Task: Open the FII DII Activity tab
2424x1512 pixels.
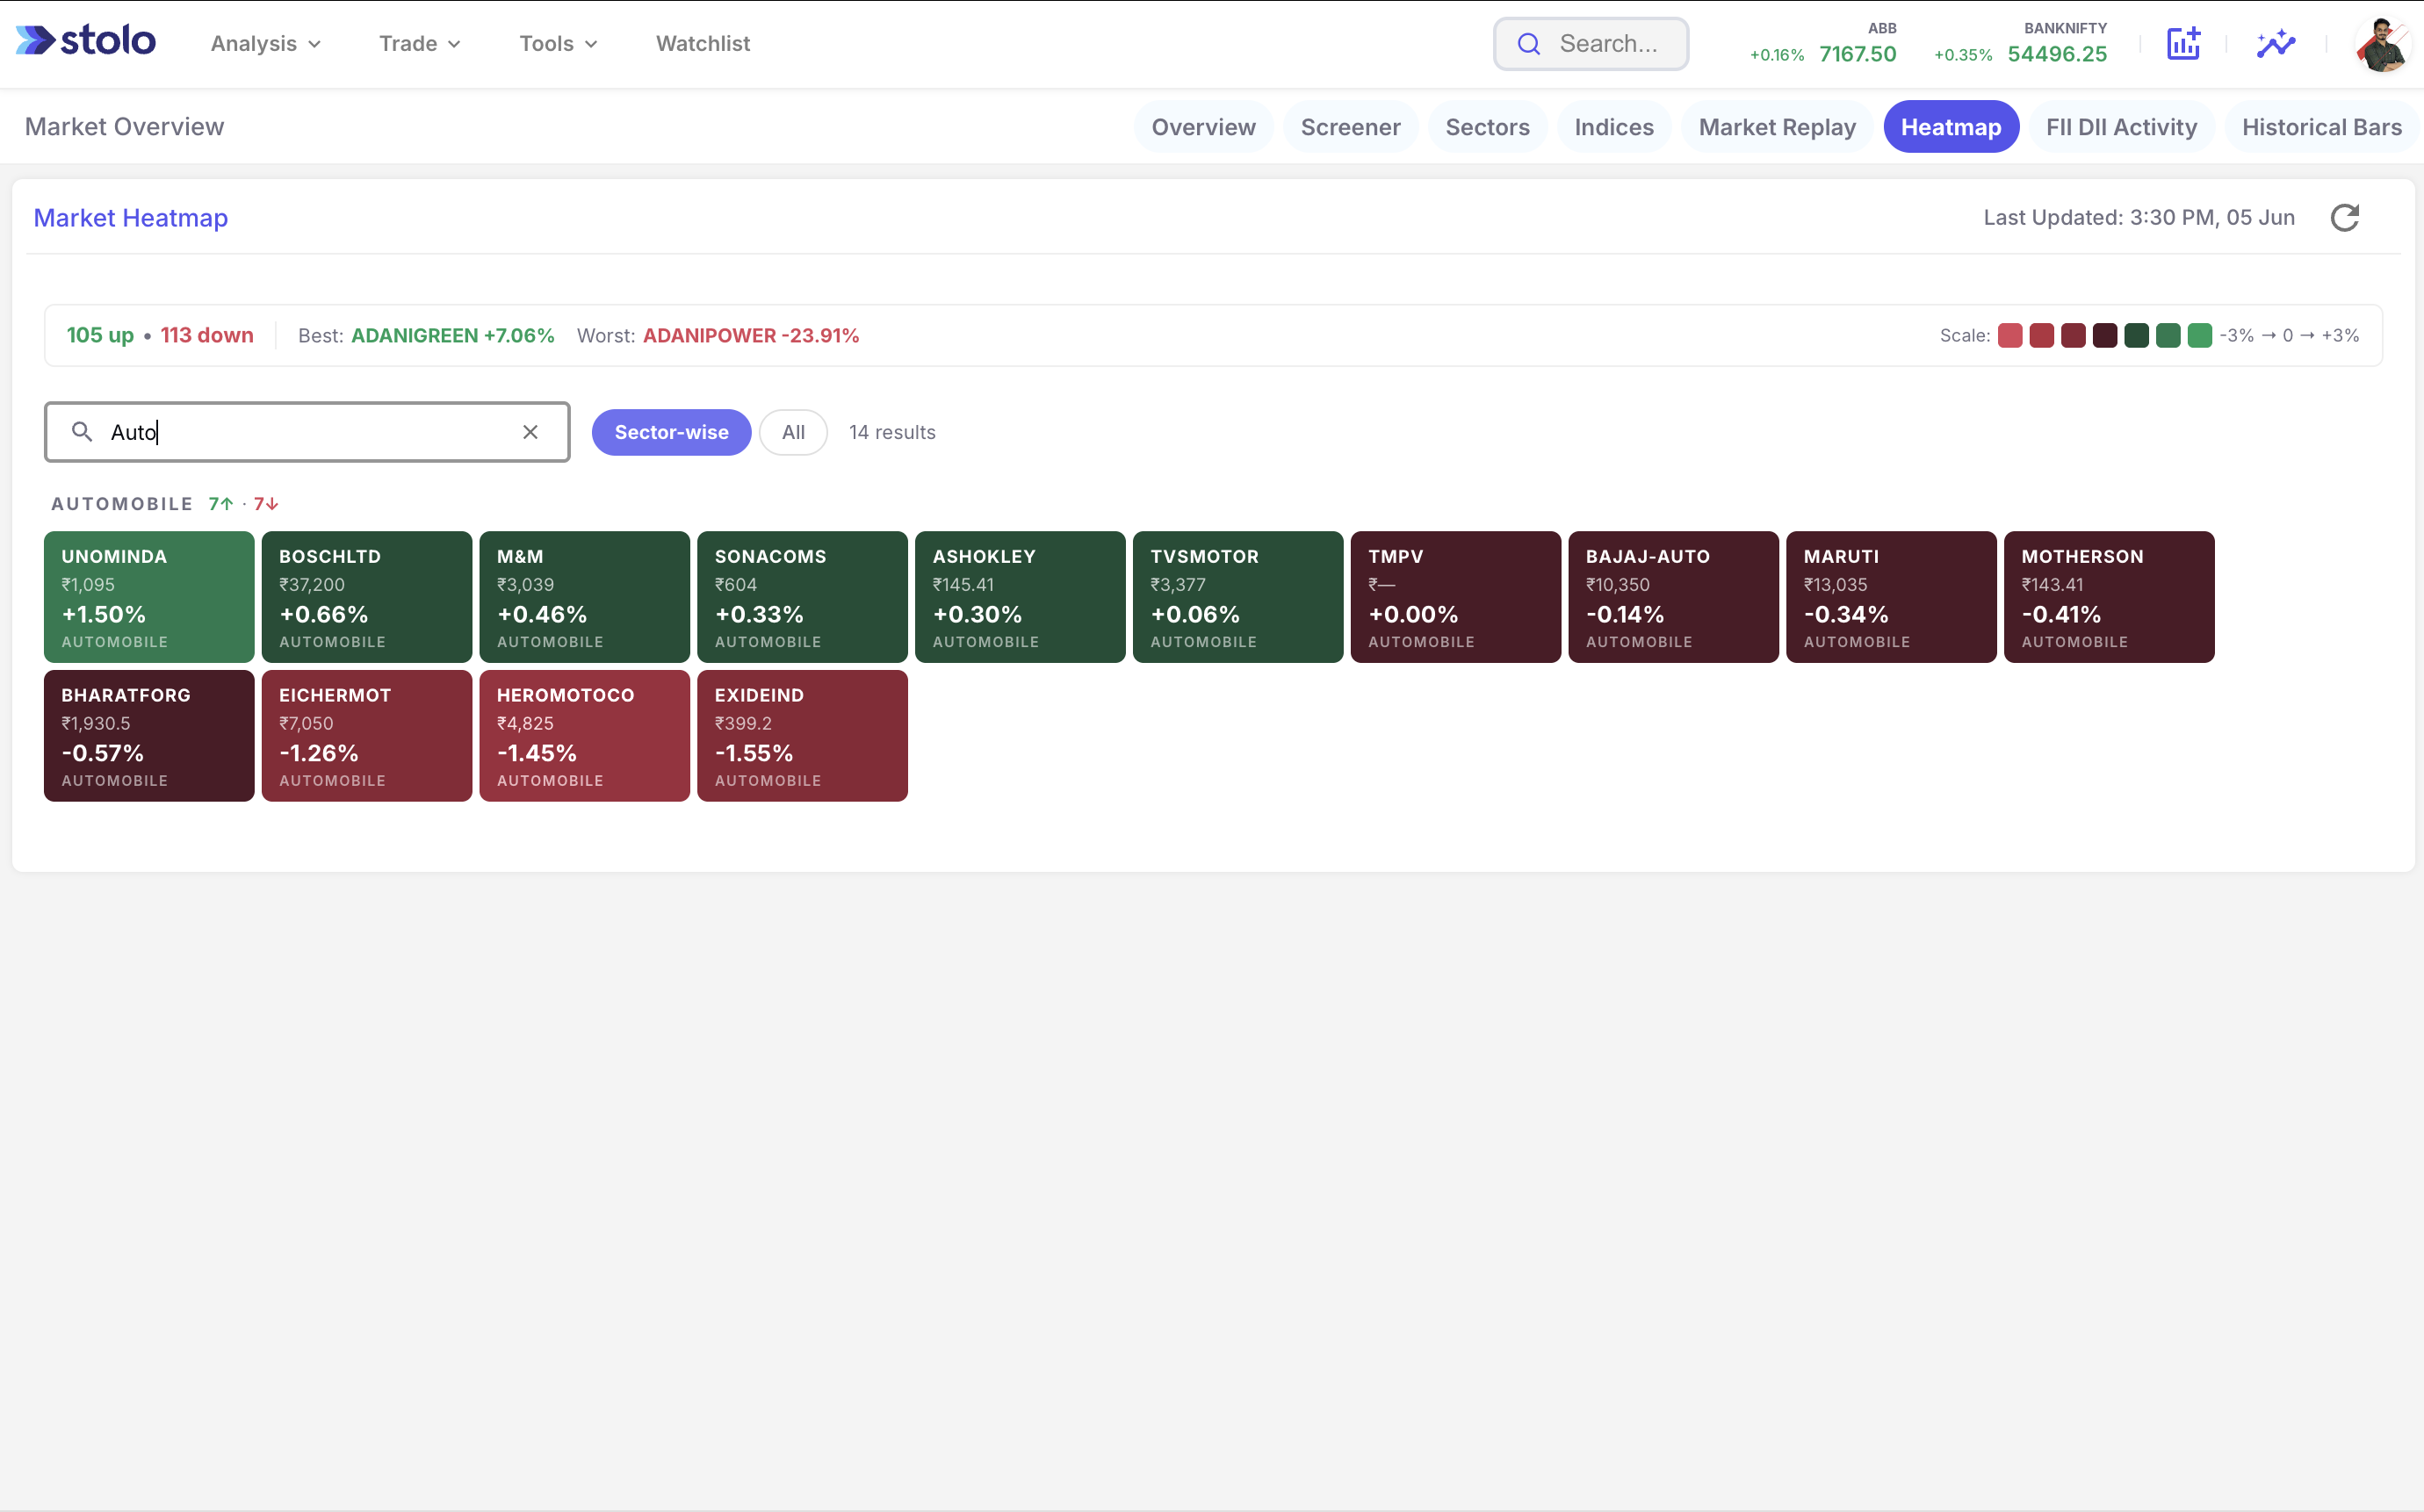Action: click(2121, 127)
